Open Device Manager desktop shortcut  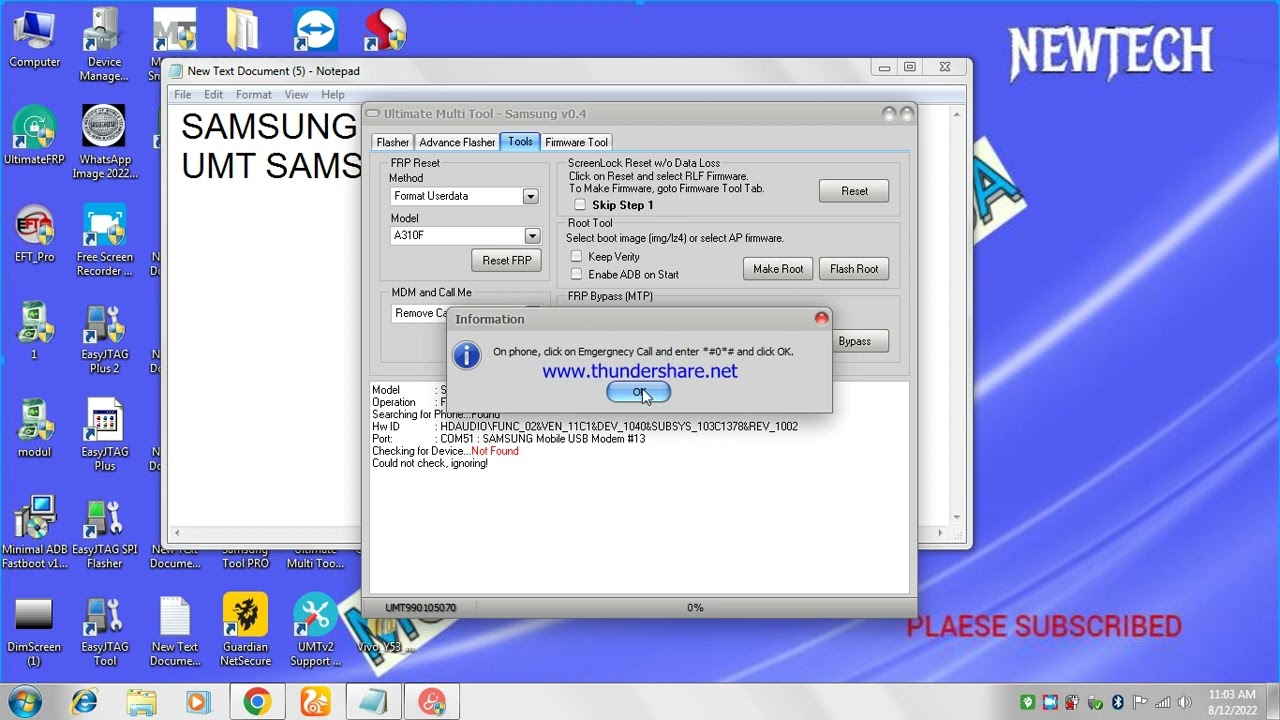point(104,46)
